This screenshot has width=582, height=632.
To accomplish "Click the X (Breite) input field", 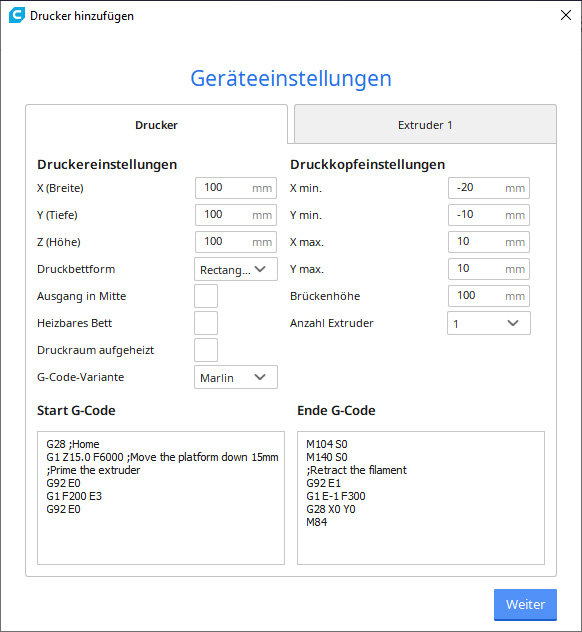I will pos(236,188).
